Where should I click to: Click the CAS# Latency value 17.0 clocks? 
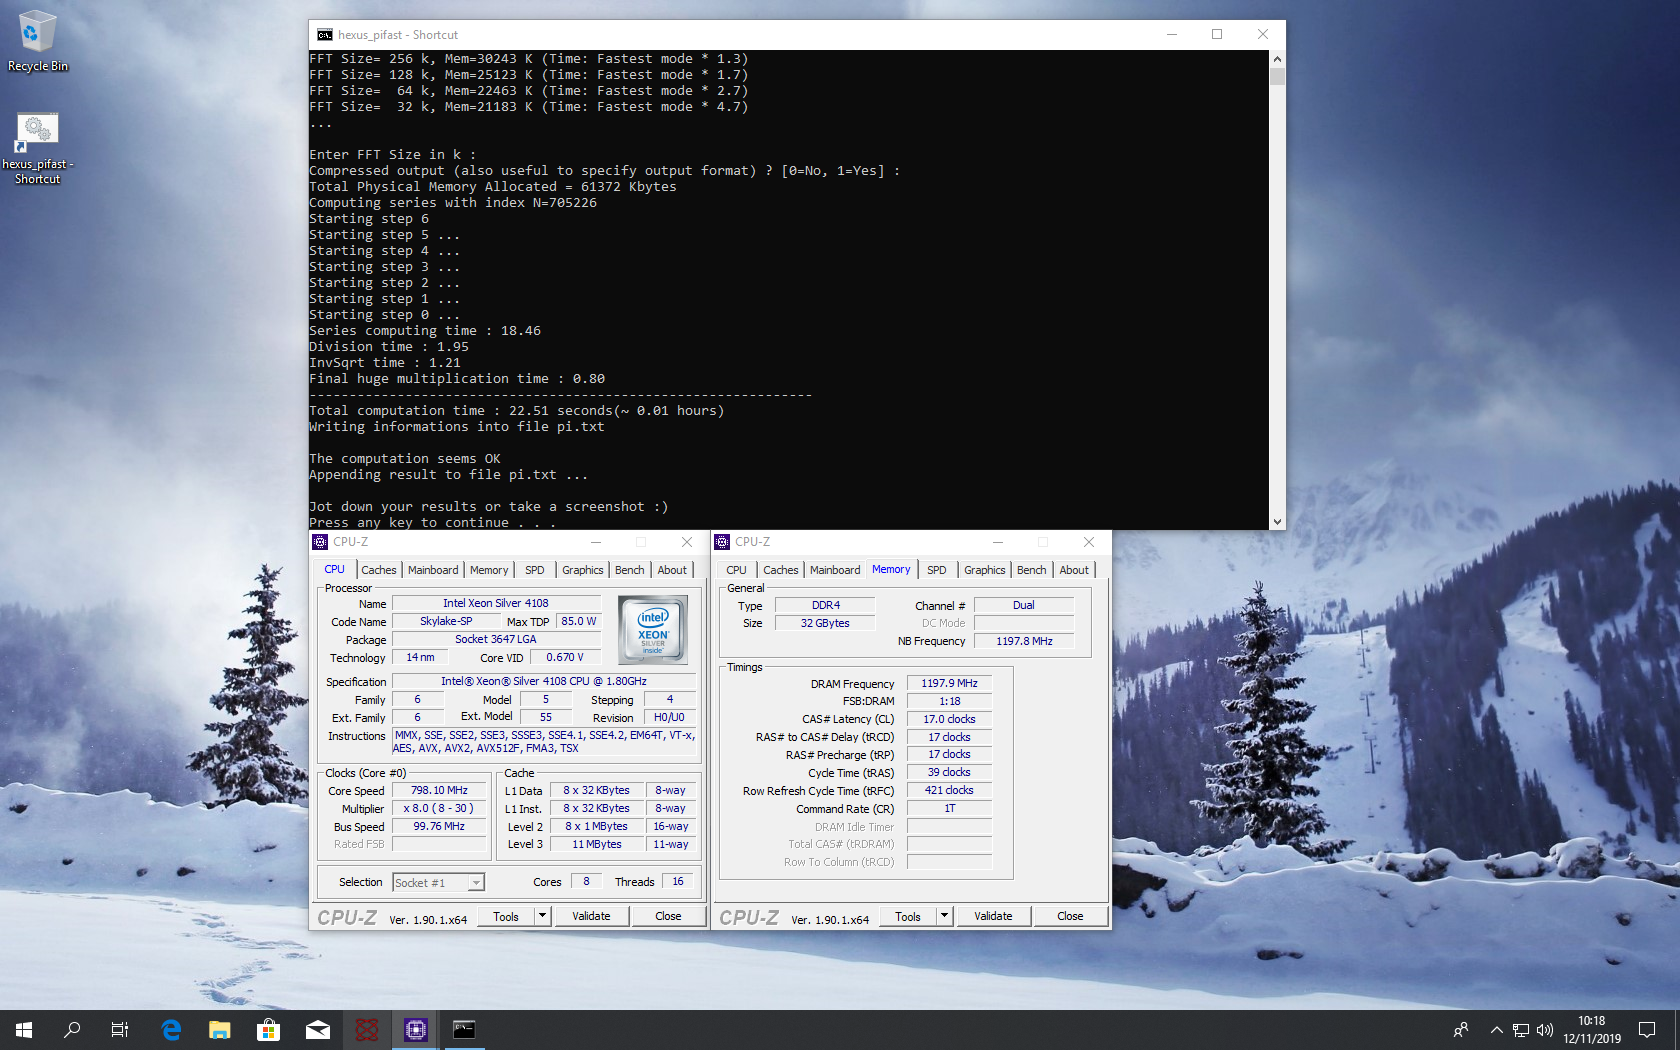(949, 719)
